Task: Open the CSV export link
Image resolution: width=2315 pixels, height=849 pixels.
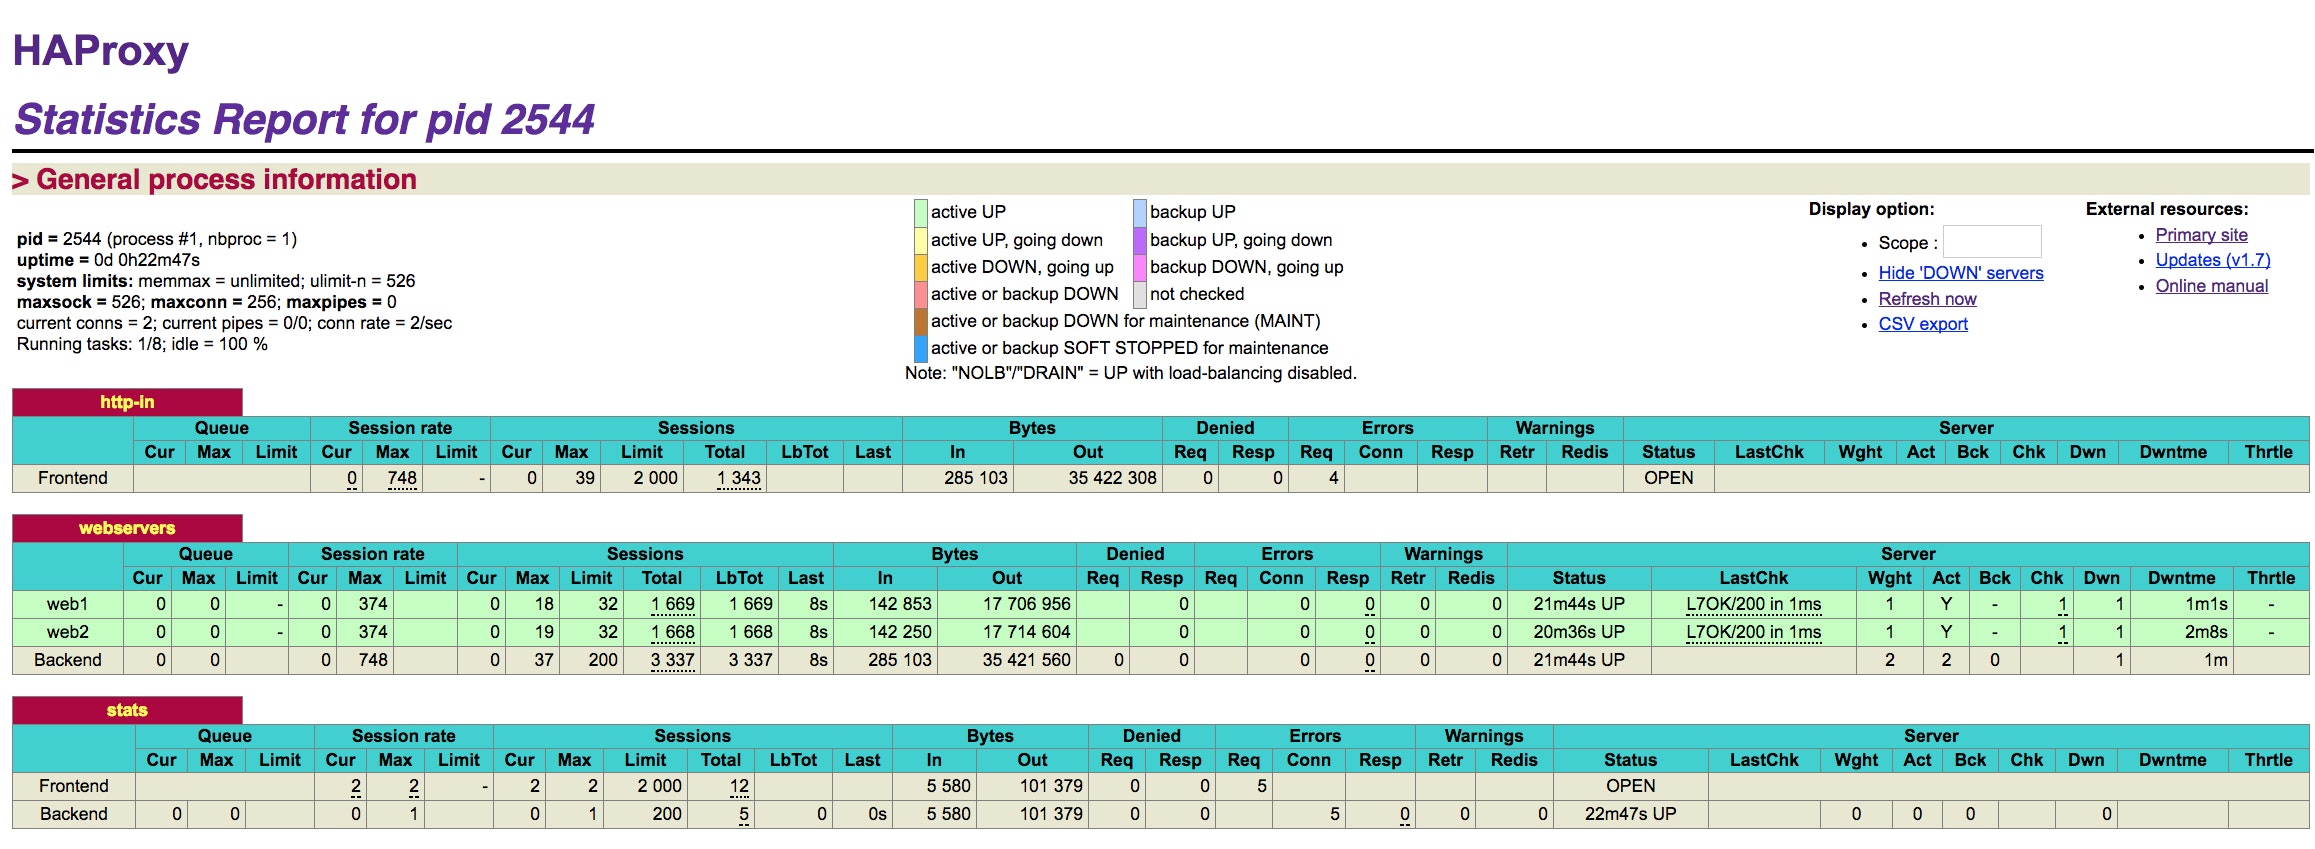Action: pos(1922,324)
